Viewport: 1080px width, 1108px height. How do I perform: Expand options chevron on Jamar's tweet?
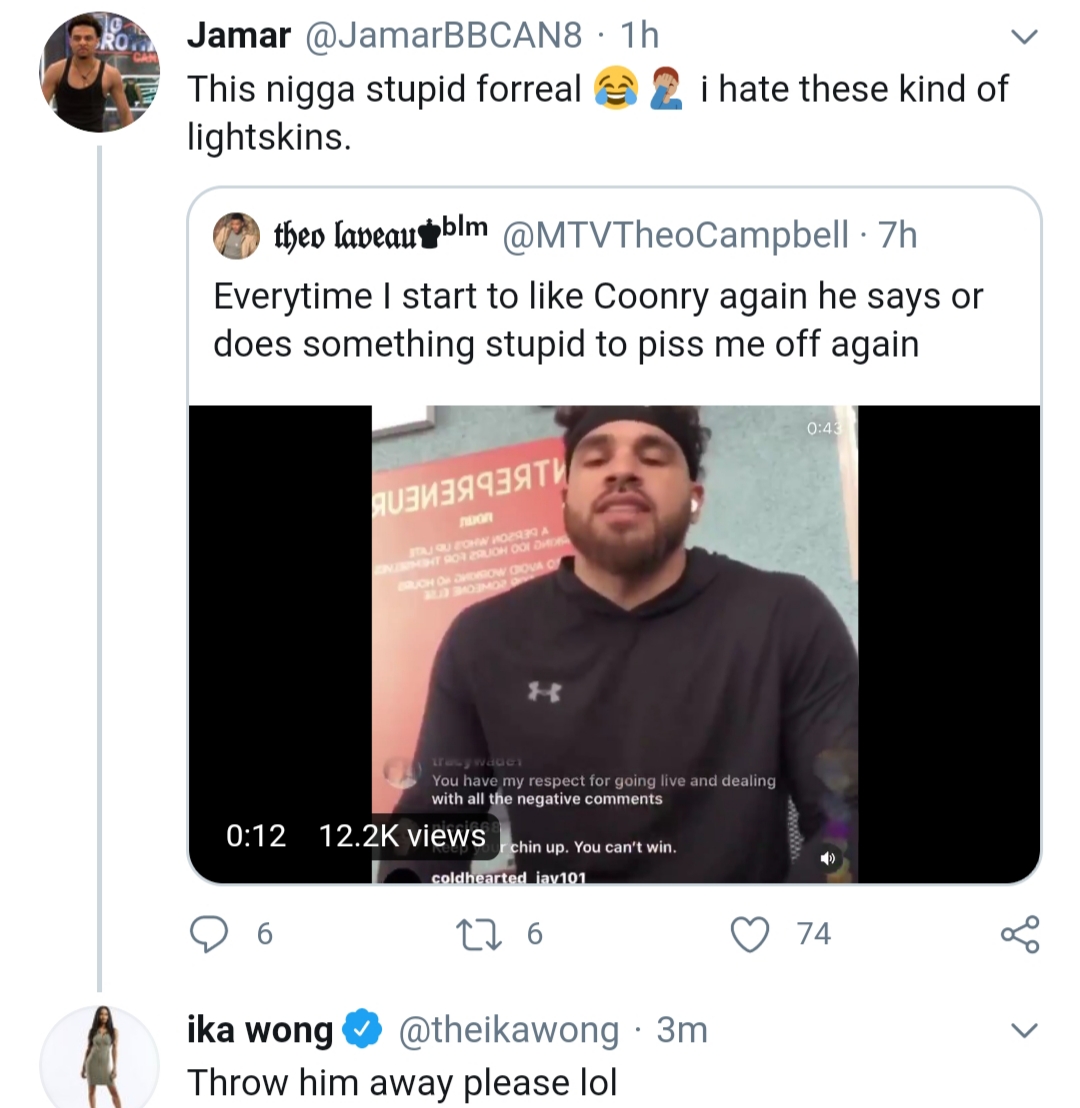(1024, 36)
